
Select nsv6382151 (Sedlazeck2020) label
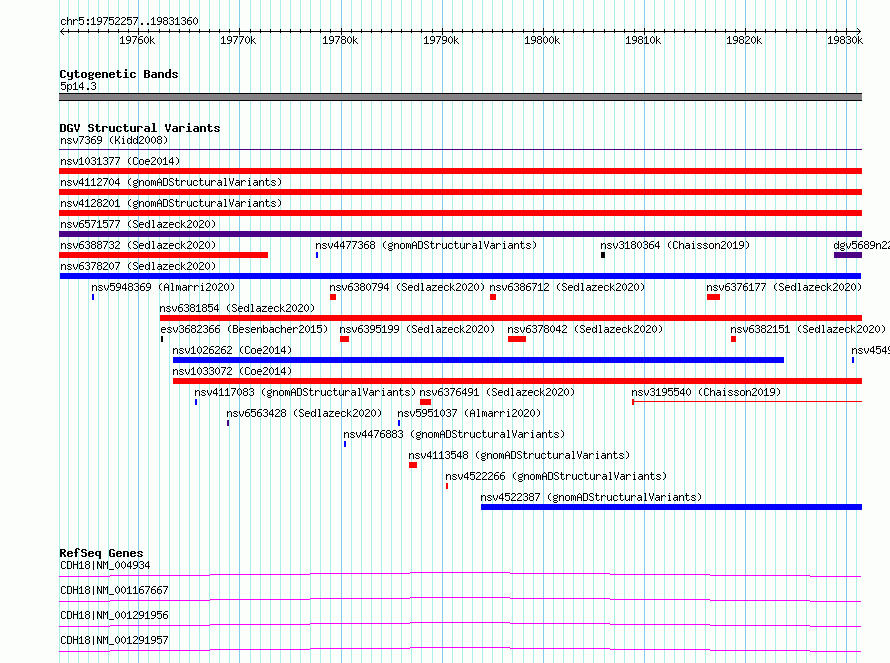tap(808, 329)
